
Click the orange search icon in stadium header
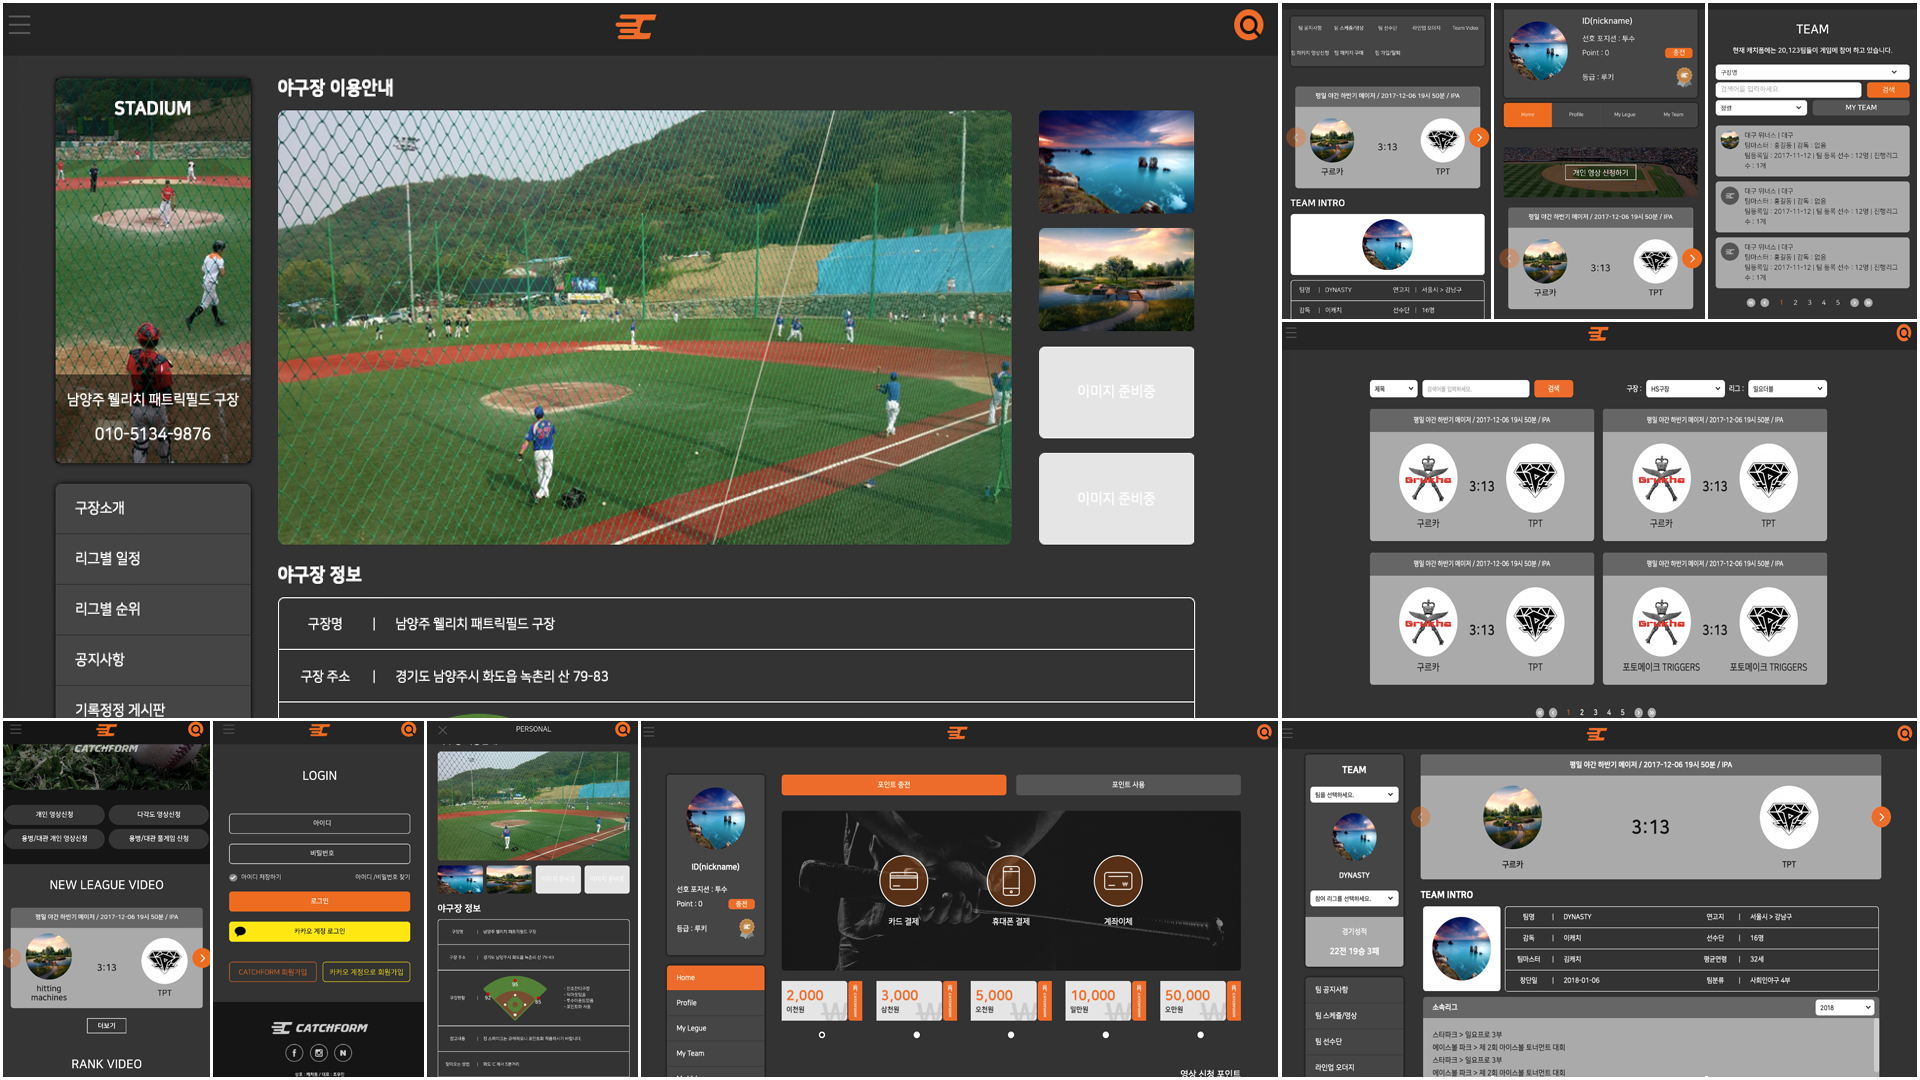[x=1248, y=25]
